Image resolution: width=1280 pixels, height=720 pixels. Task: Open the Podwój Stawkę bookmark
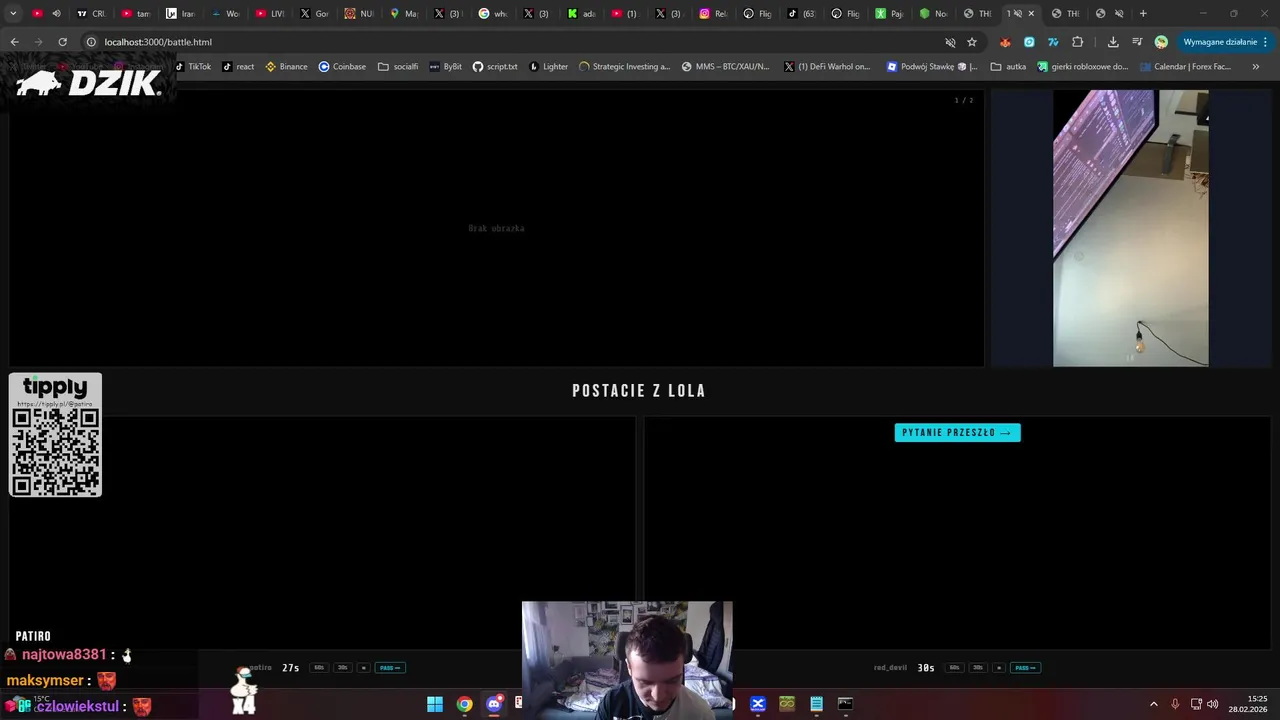933,67
